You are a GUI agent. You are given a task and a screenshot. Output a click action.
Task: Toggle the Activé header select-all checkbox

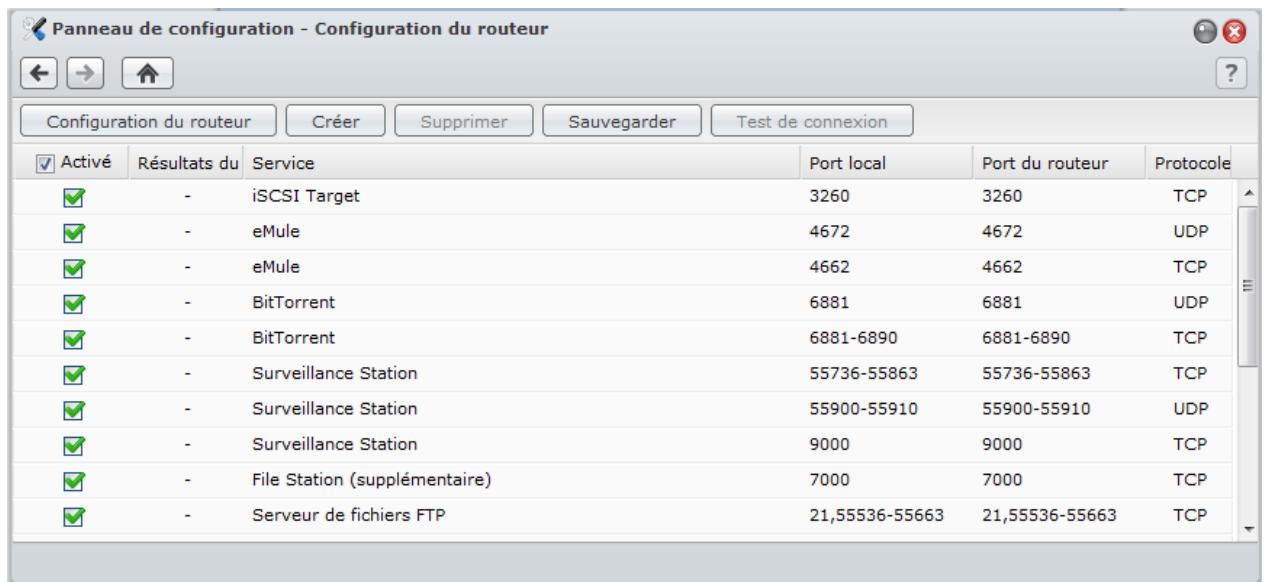point(44,163)
